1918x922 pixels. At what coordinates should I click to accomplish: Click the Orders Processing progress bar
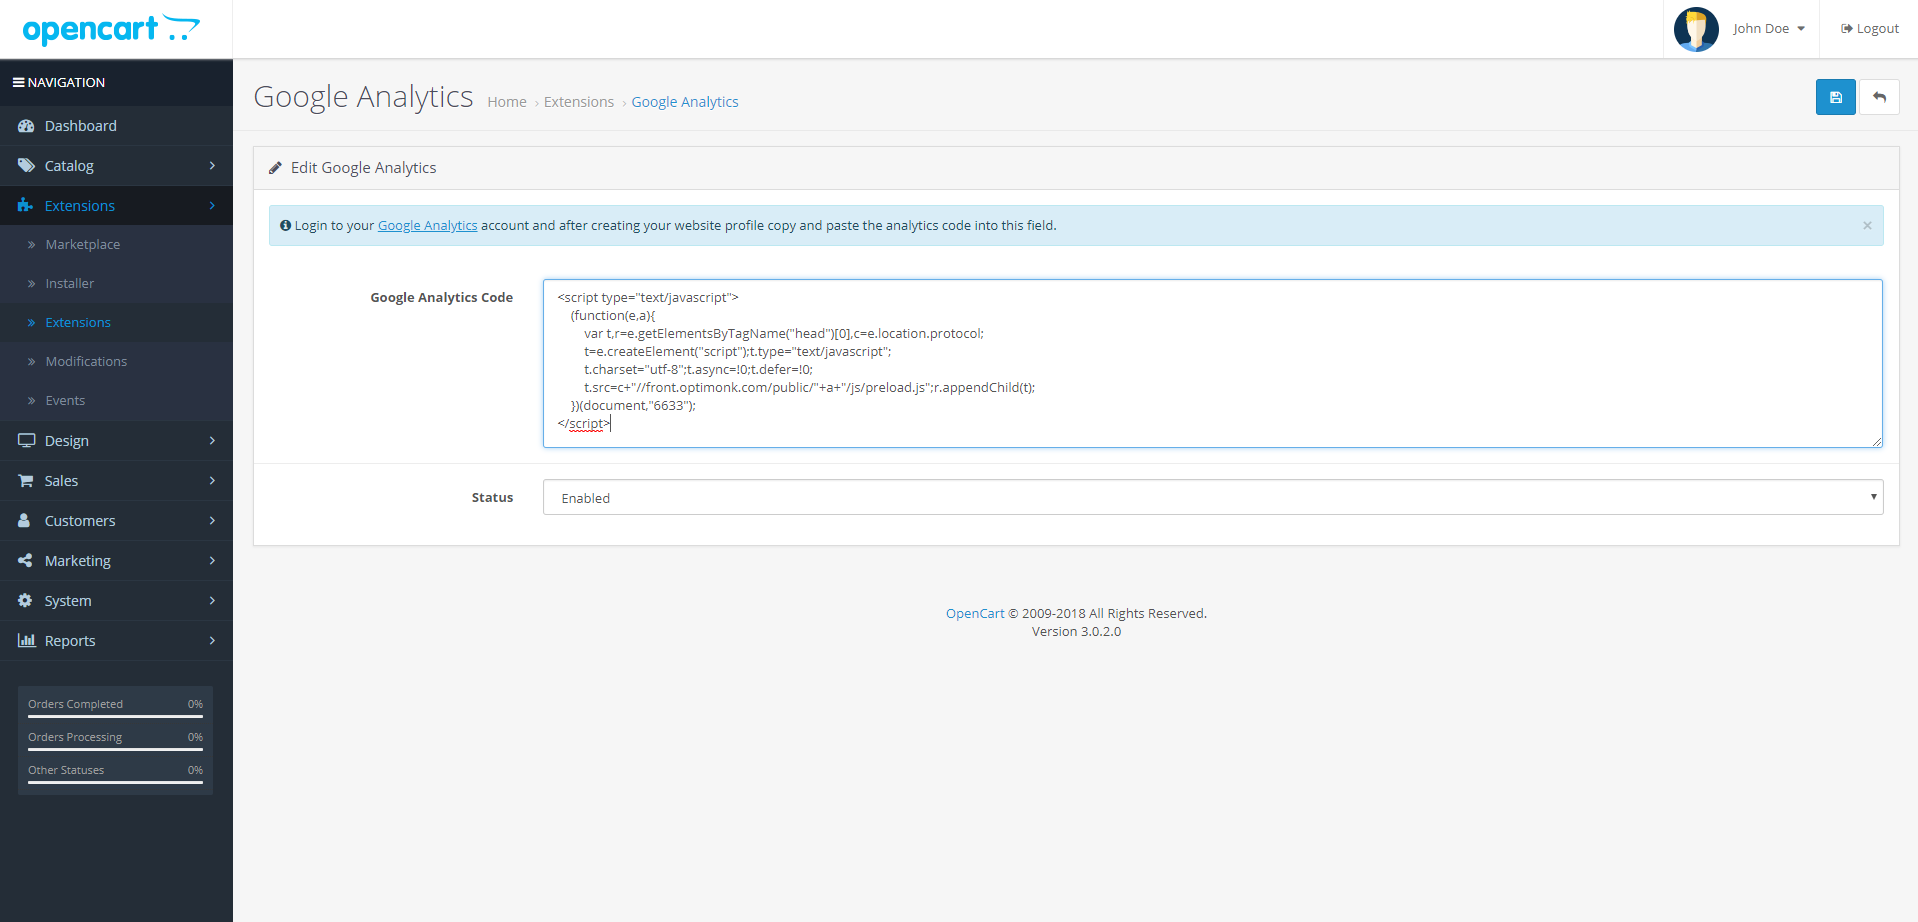[115, 749]
